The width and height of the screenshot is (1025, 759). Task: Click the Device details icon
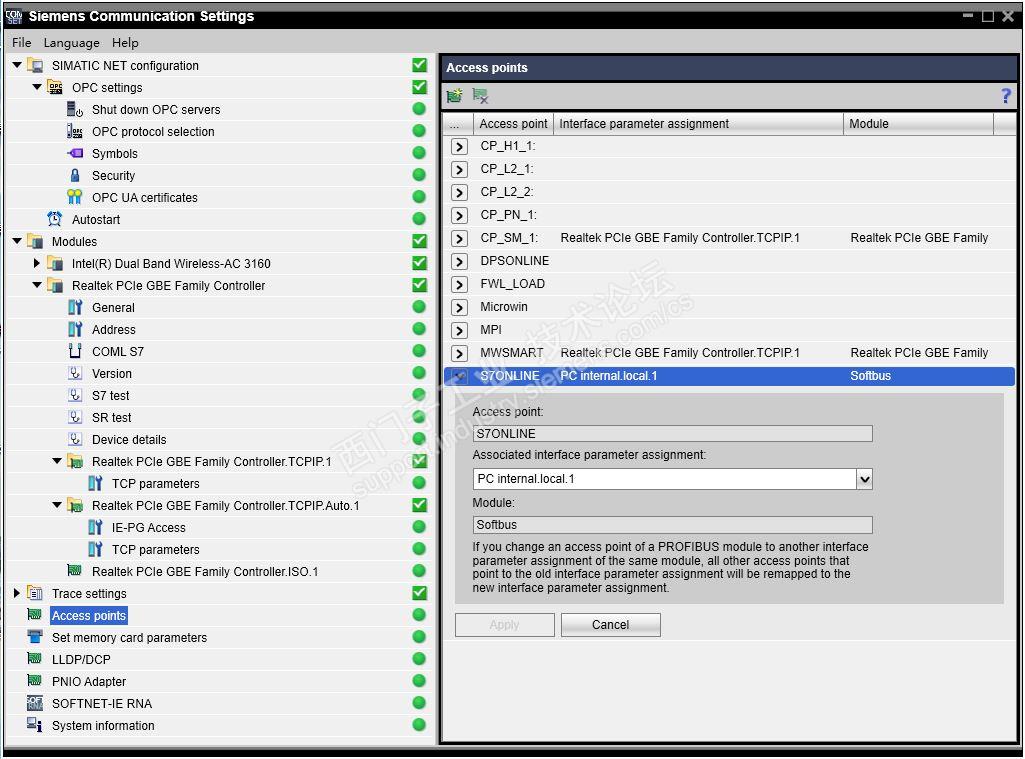tap(75, 439)
